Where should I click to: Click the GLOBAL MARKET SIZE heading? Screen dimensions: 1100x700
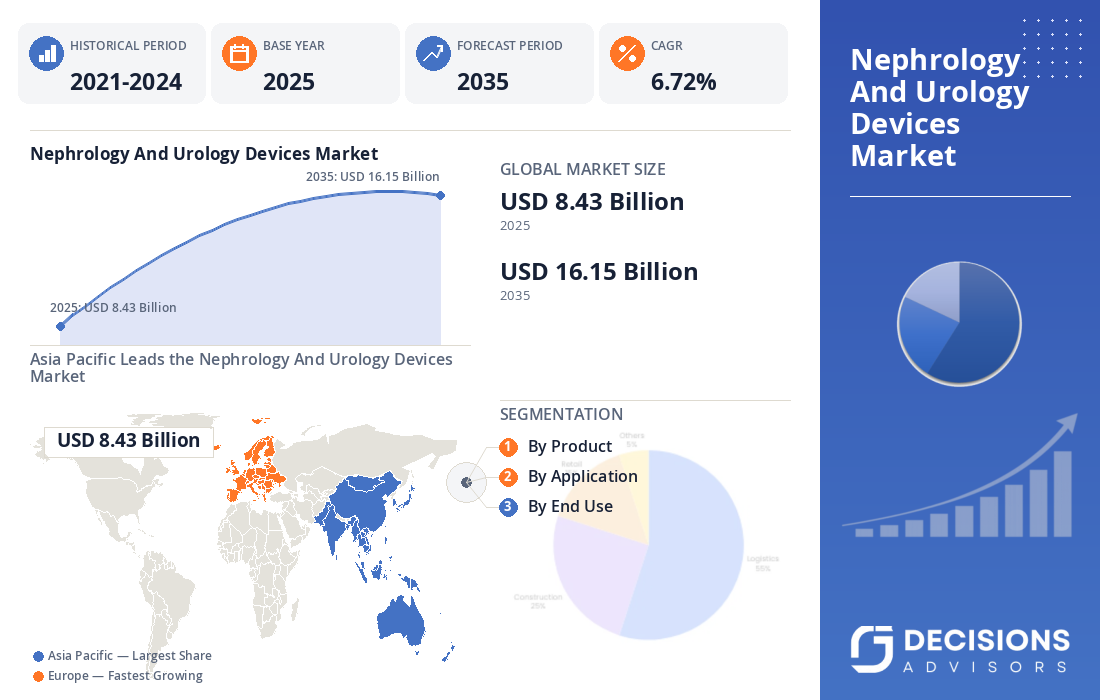coord(582,170)
